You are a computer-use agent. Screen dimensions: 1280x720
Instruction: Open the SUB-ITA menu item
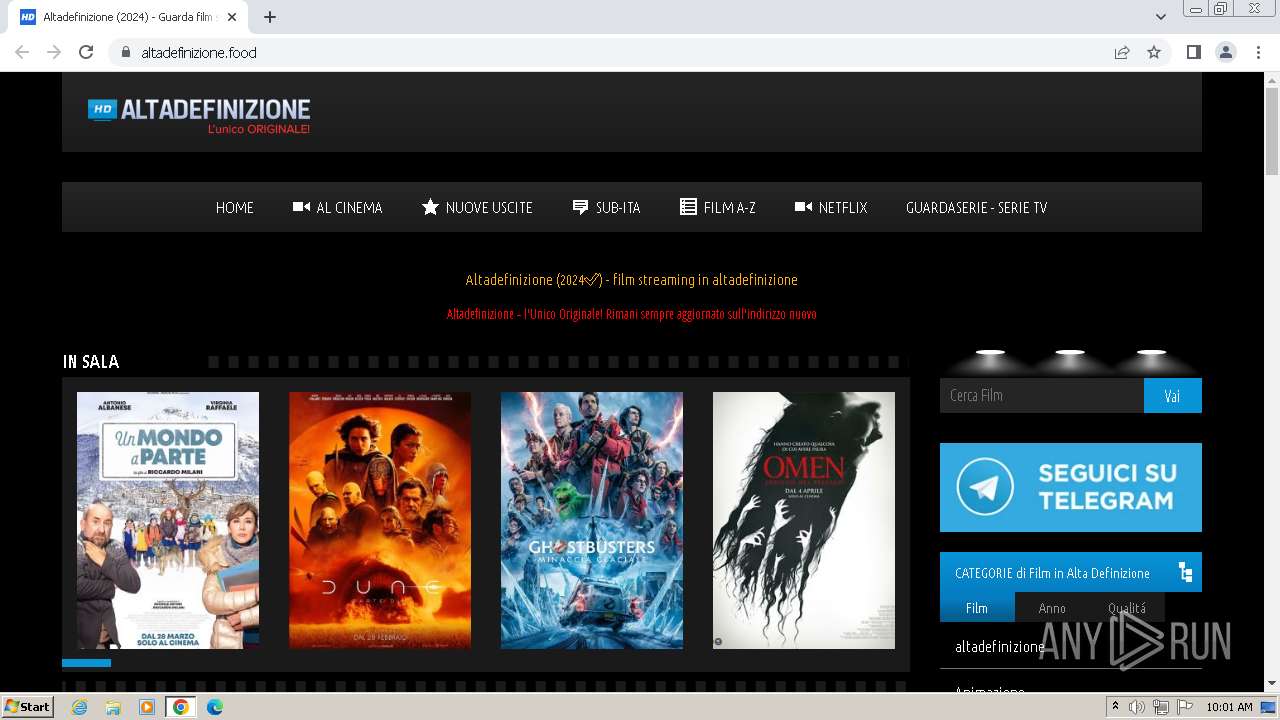[606, 207]
